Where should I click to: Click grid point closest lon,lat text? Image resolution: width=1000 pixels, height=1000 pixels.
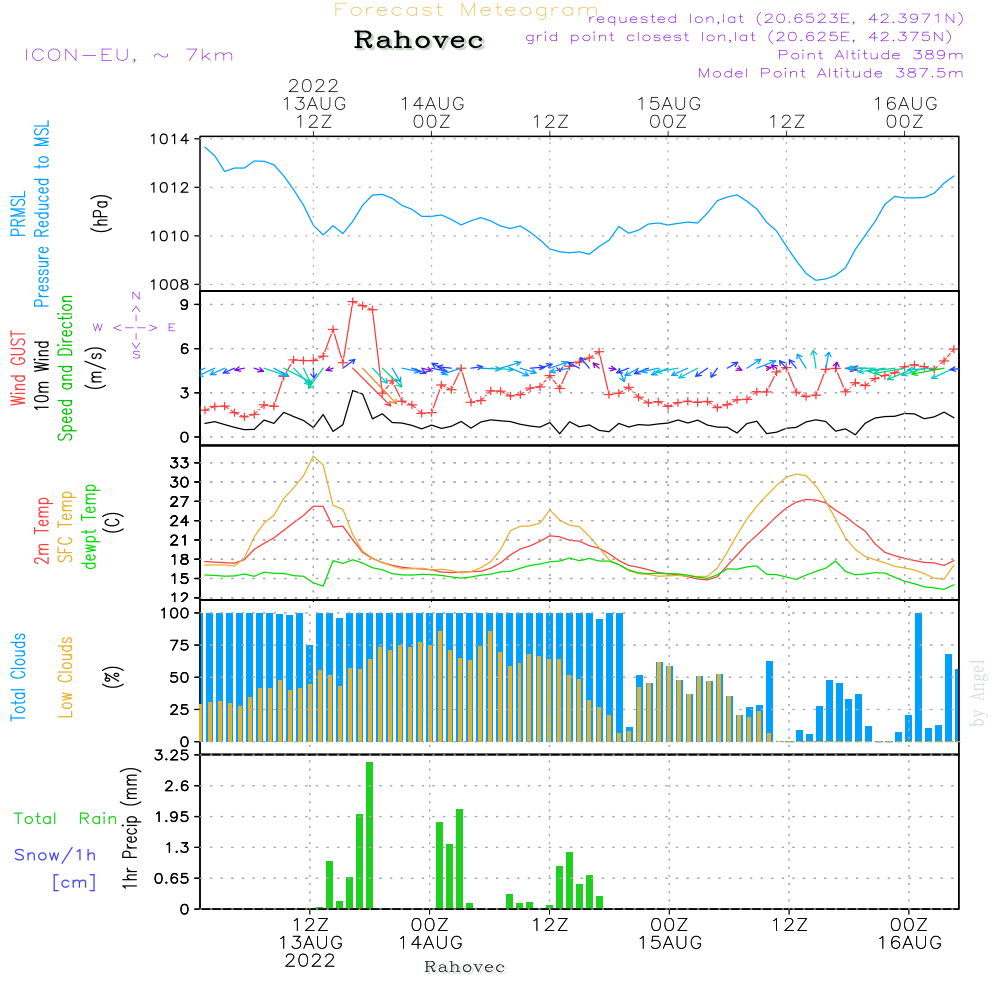739,37
